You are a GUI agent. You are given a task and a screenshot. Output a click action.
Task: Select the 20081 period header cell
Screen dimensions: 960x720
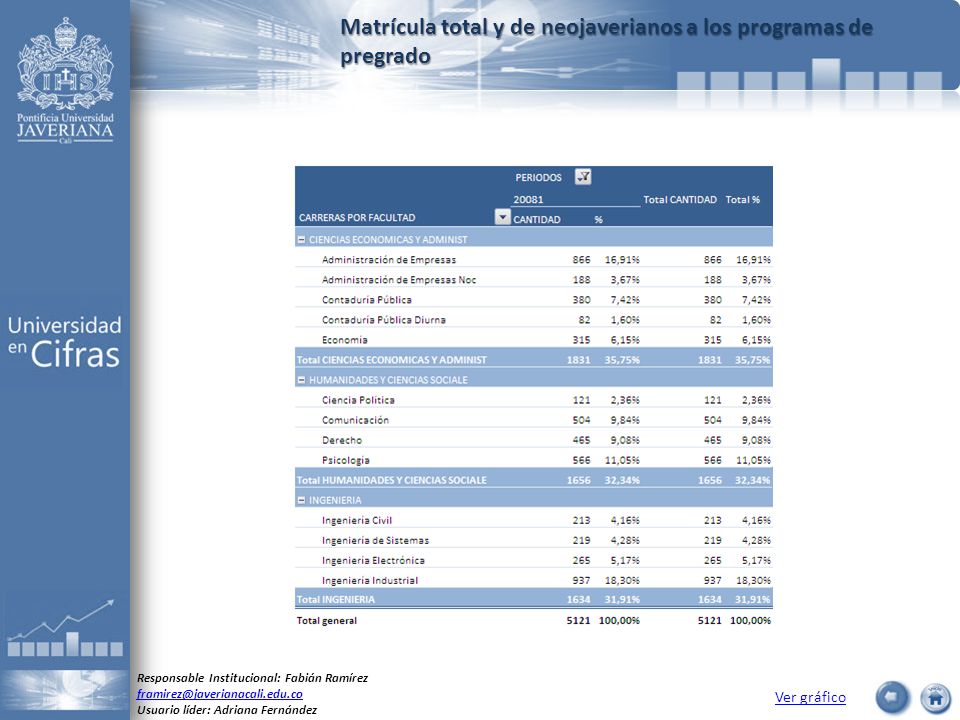pyautogui.click(x=528, y=200)
